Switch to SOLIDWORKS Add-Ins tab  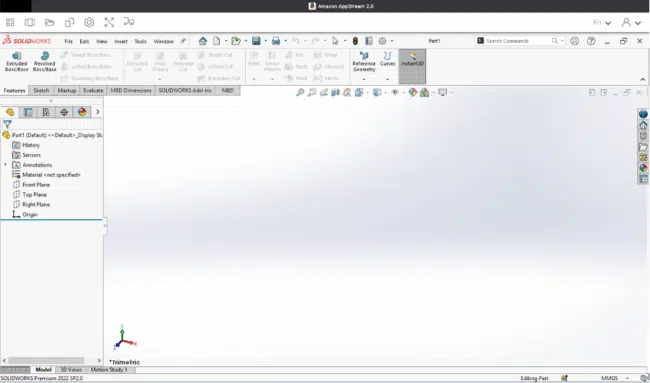pyautogui.click(x=185, y=90)
